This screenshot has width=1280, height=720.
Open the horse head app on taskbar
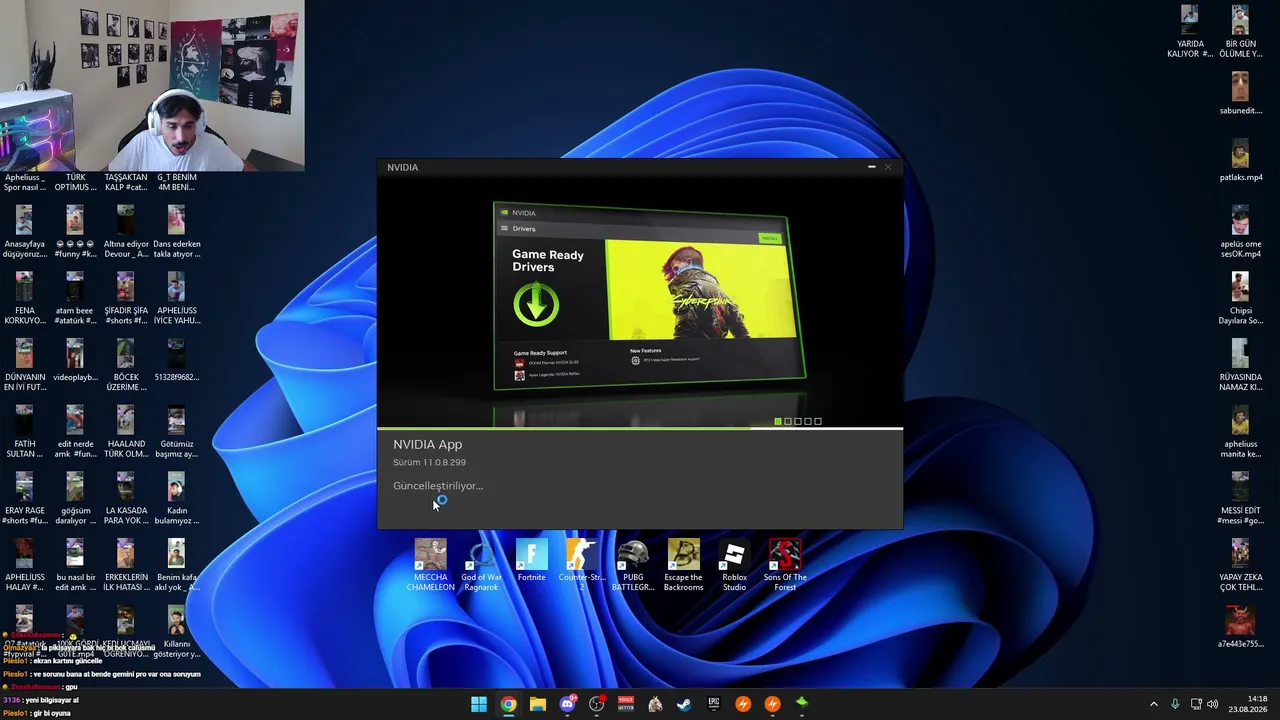click(x=655, y=704)
